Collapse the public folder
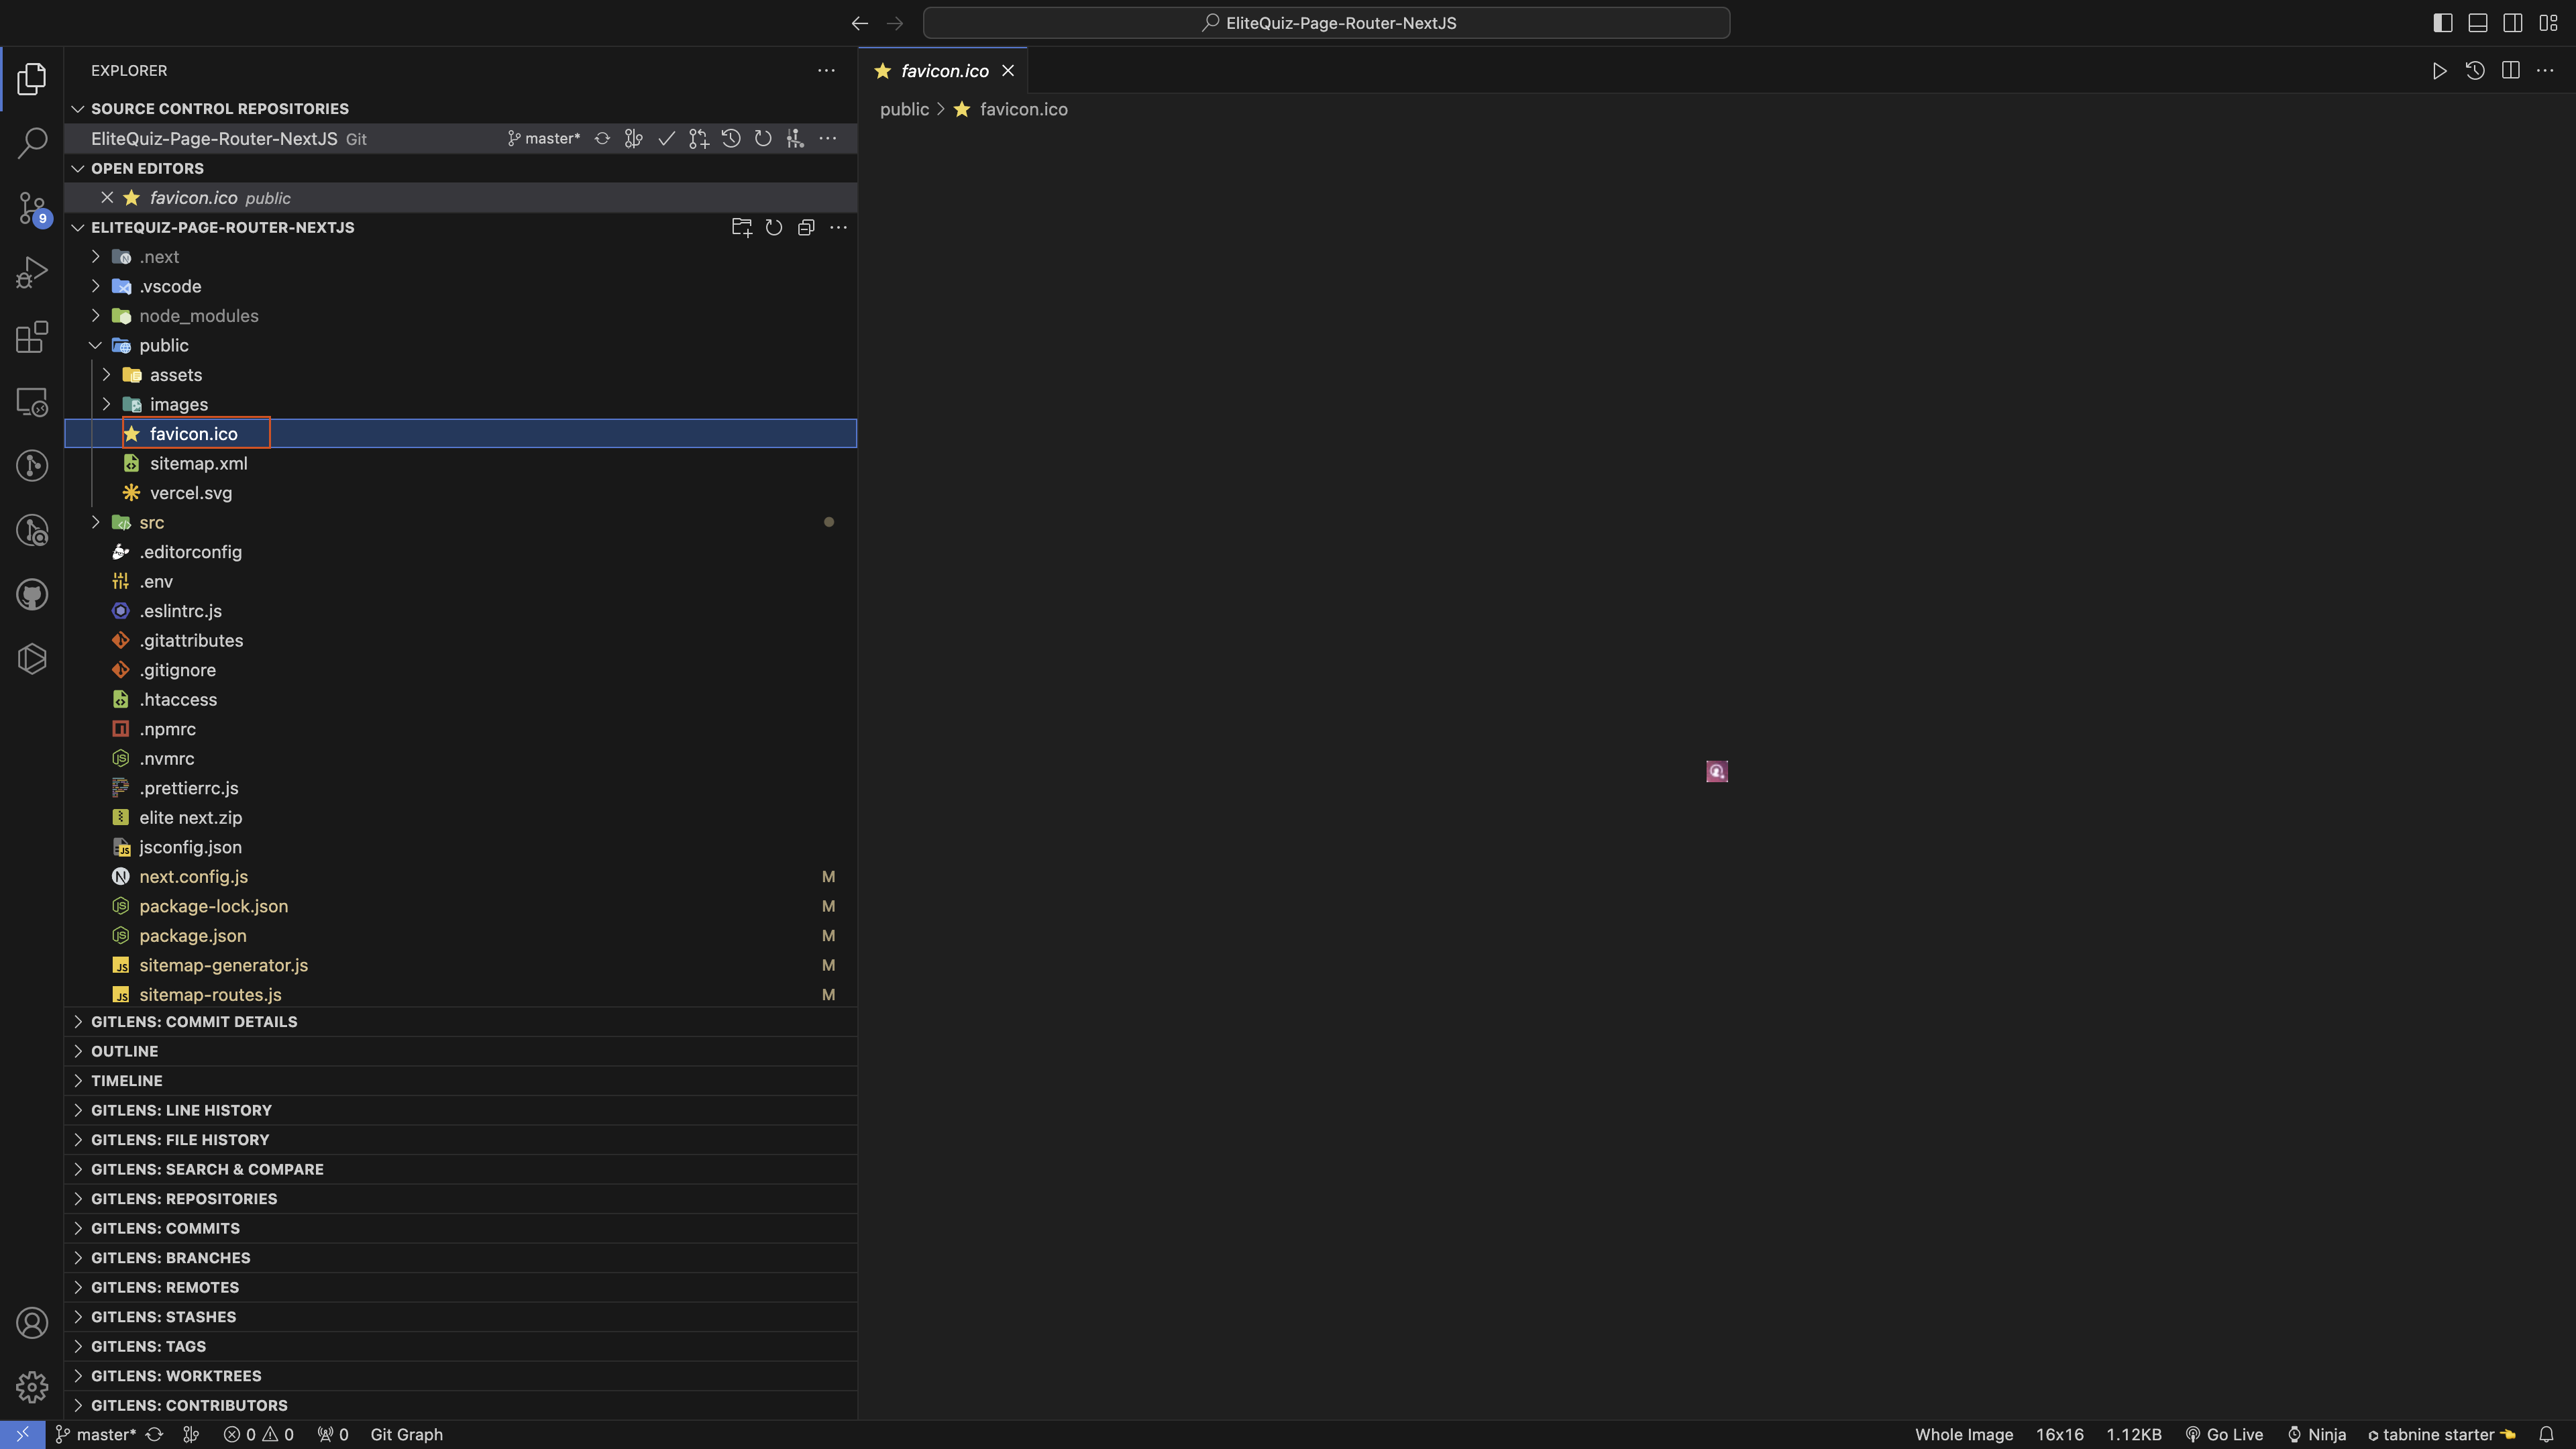This screenshot has width=2576, height=1449. click(163, 345)
